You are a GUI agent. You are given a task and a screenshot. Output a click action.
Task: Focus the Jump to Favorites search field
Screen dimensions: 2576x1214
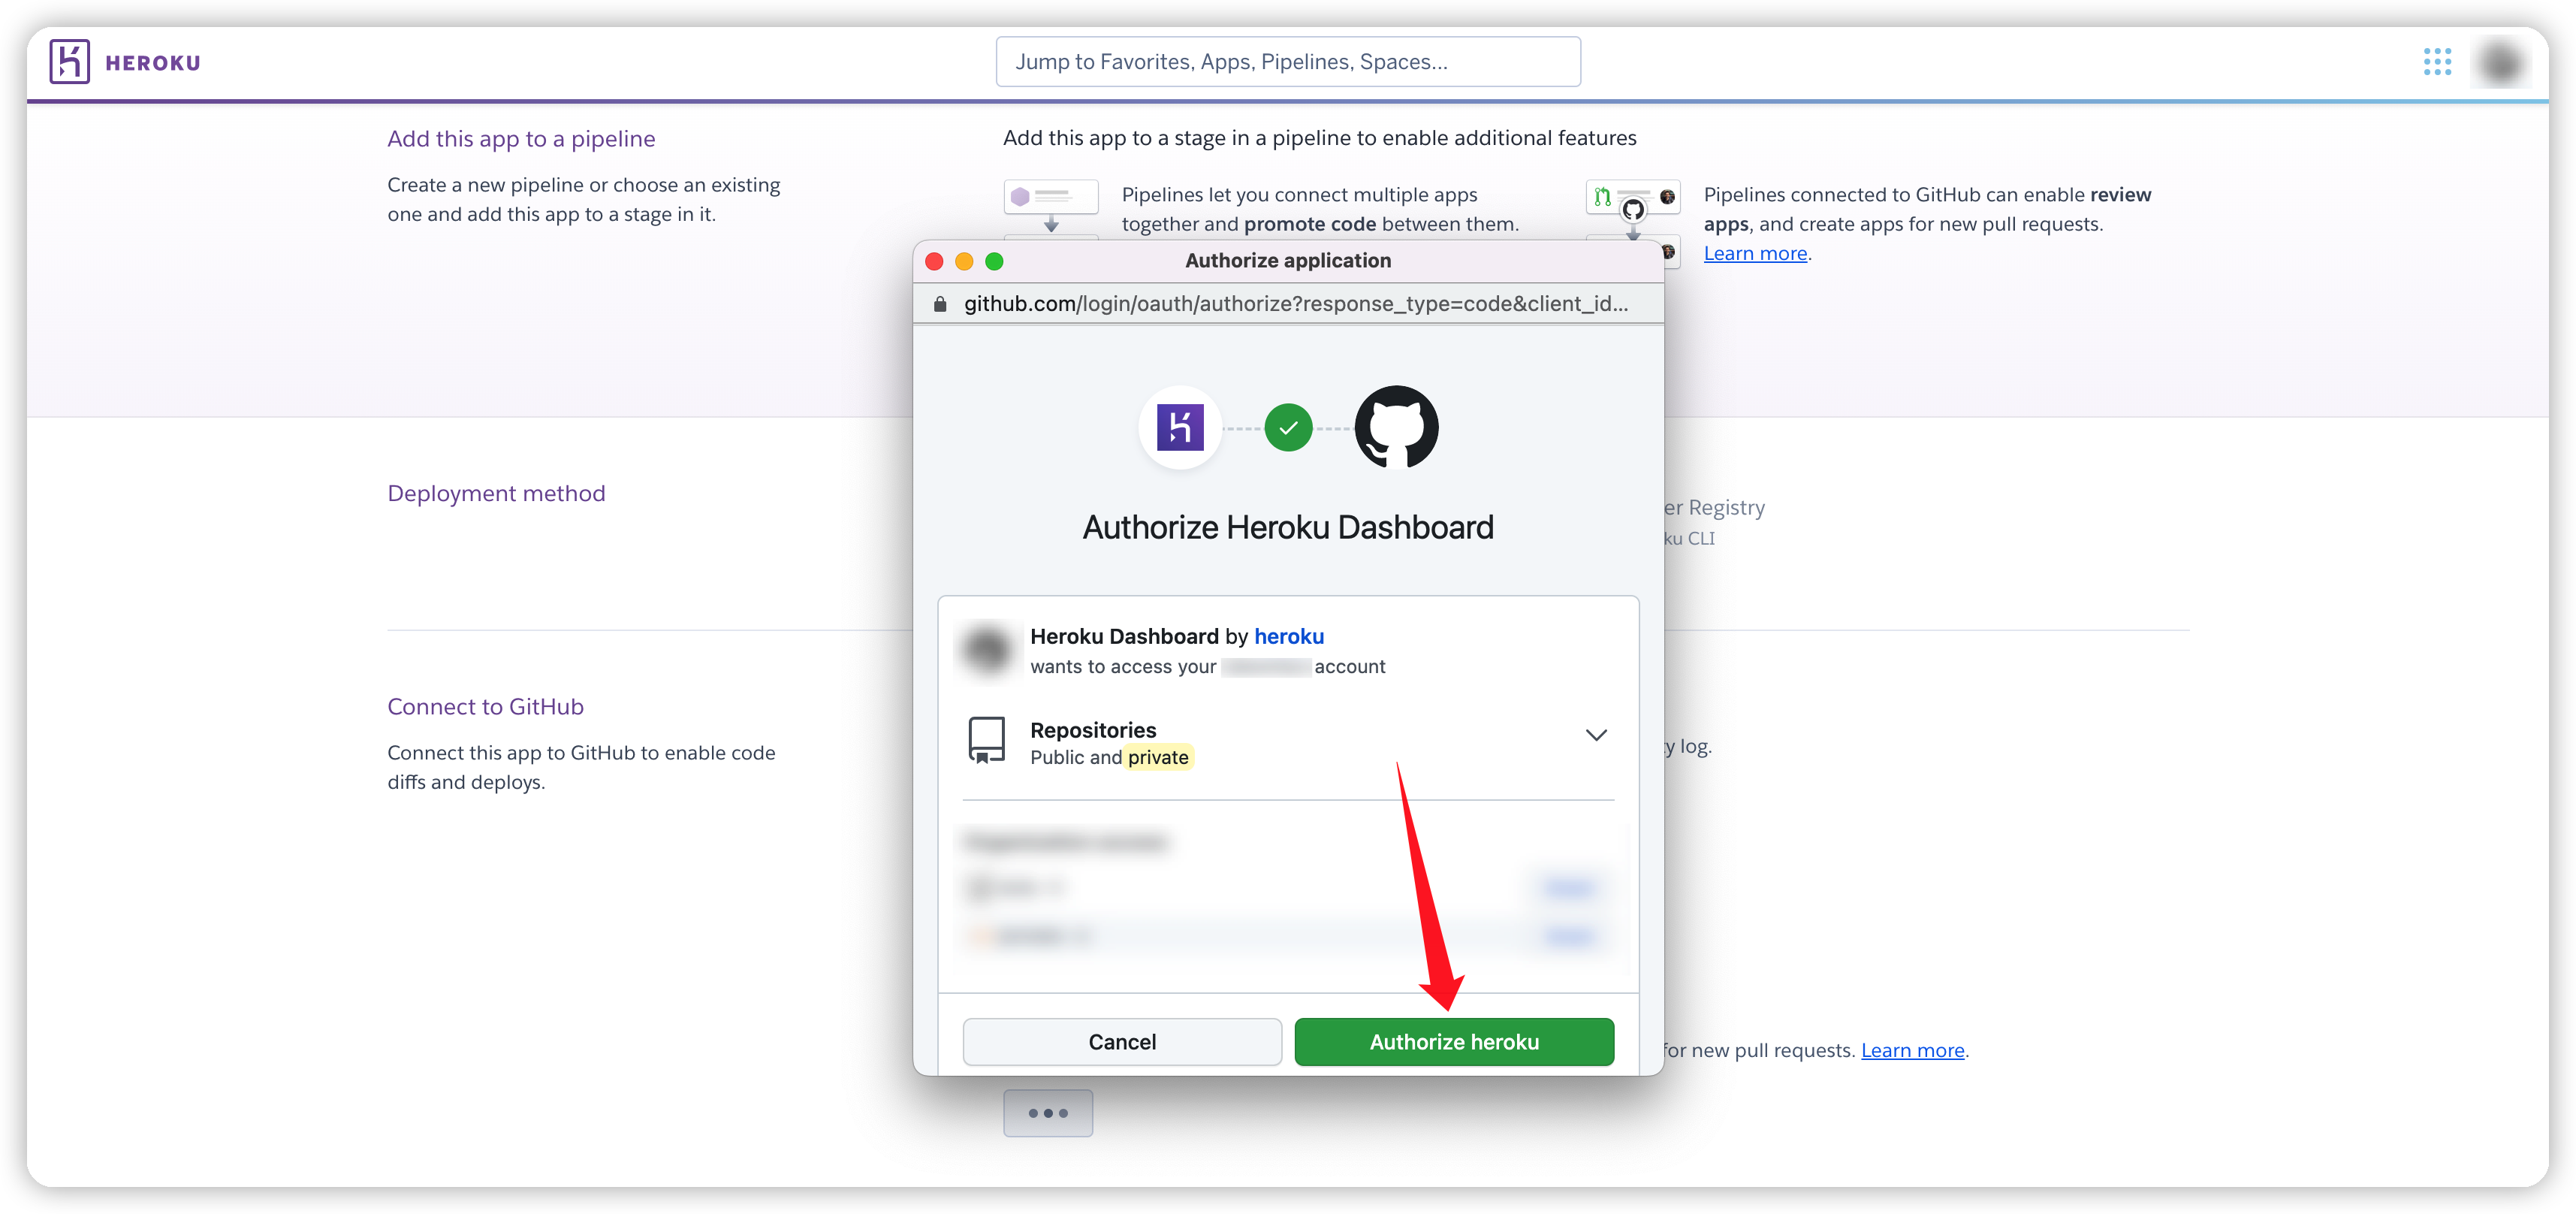point(1288,62)
